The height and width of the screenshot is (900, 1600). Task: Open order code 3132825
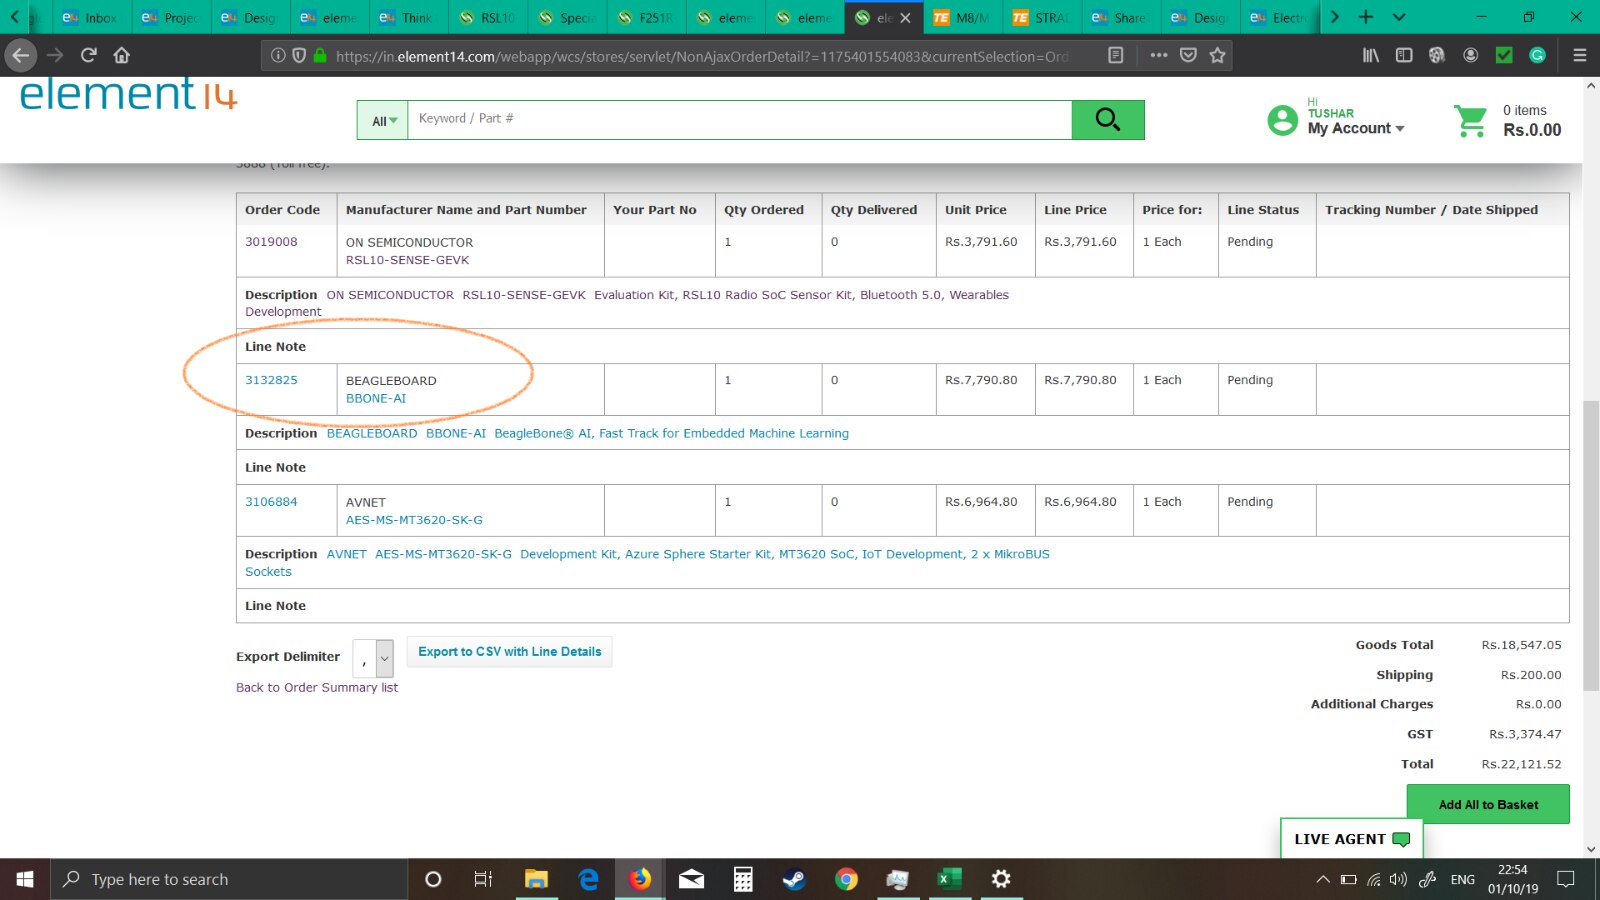(x=271, y=380)
